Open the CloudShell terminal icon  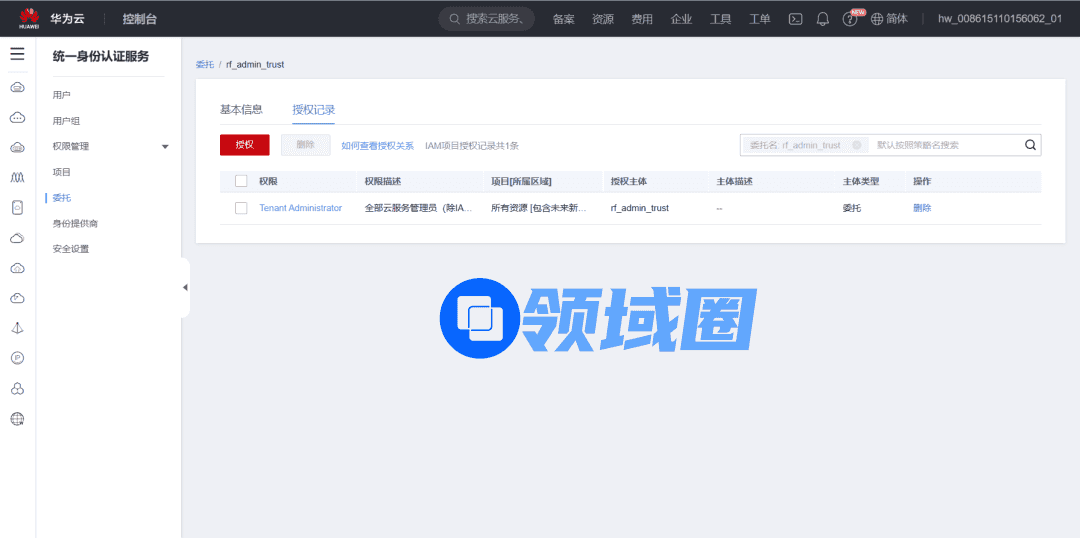[795, 19]
